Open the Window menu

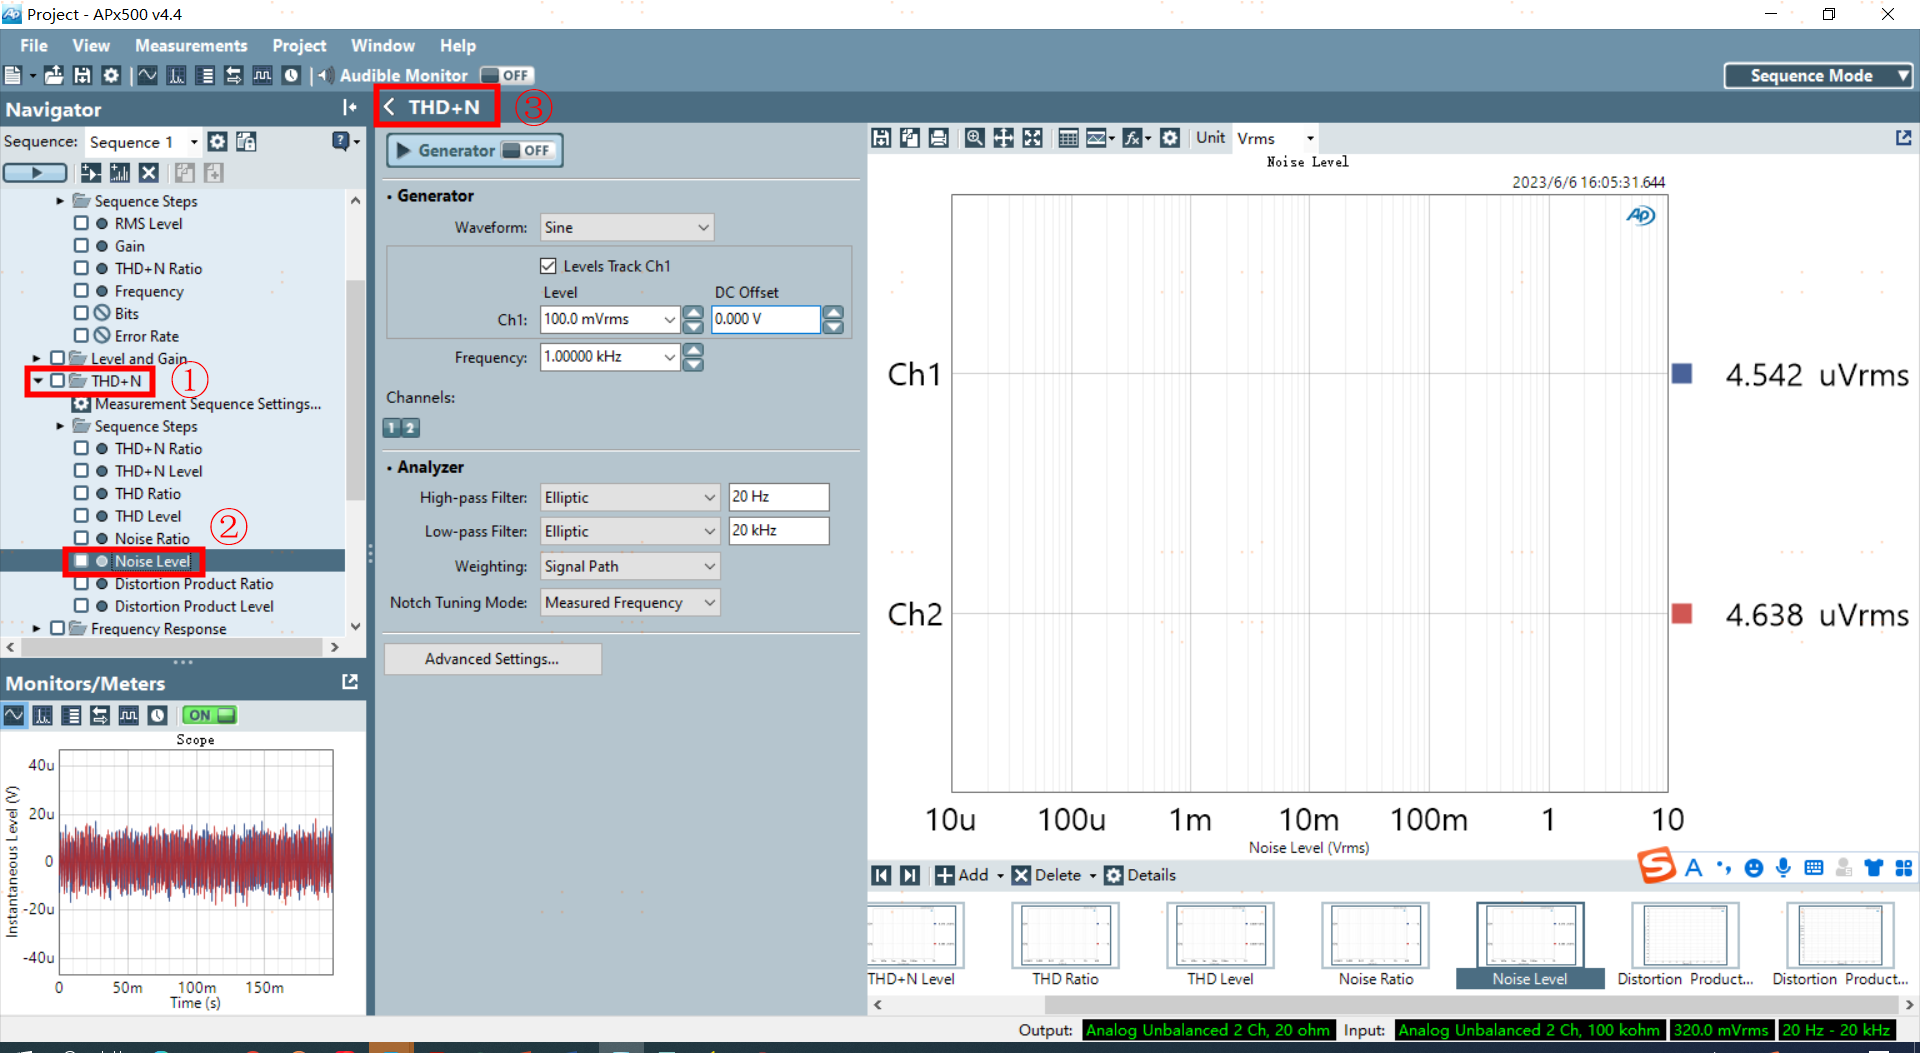click(x=382, y=45)
